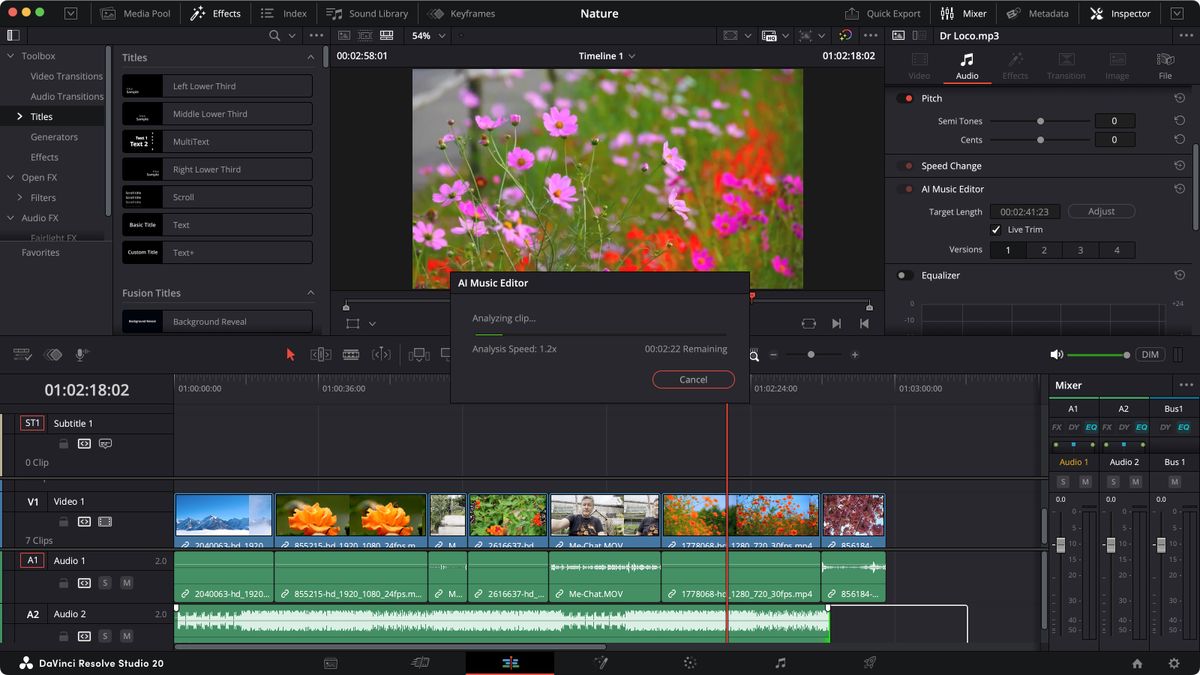This screenshot has width=1200, height=675.
Task: Reset Pitch settings with its reset icon
Action: (1180, 98)
